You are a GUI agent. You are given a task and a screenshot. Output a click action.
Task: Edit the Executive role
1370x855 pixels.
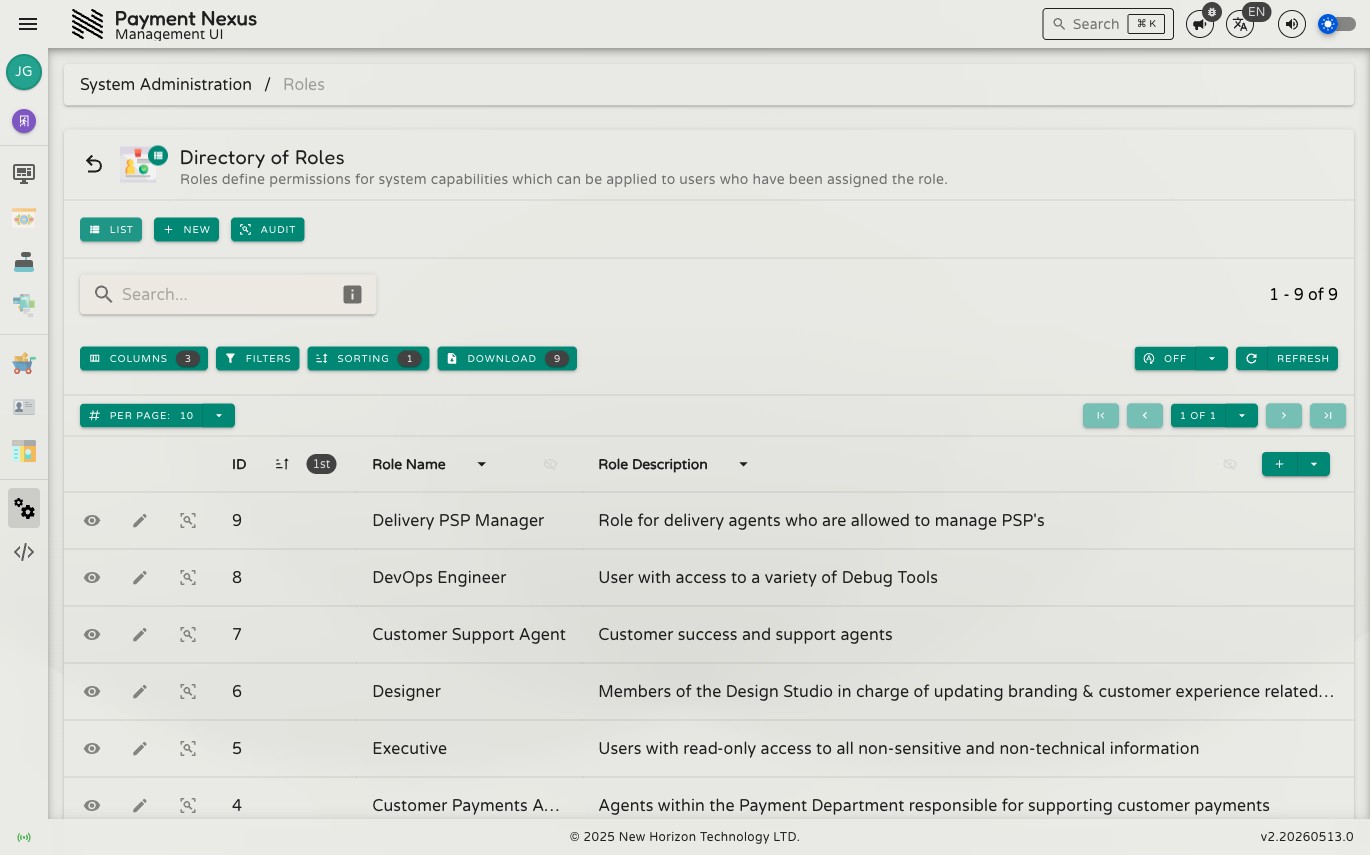[x=140, y=749]
